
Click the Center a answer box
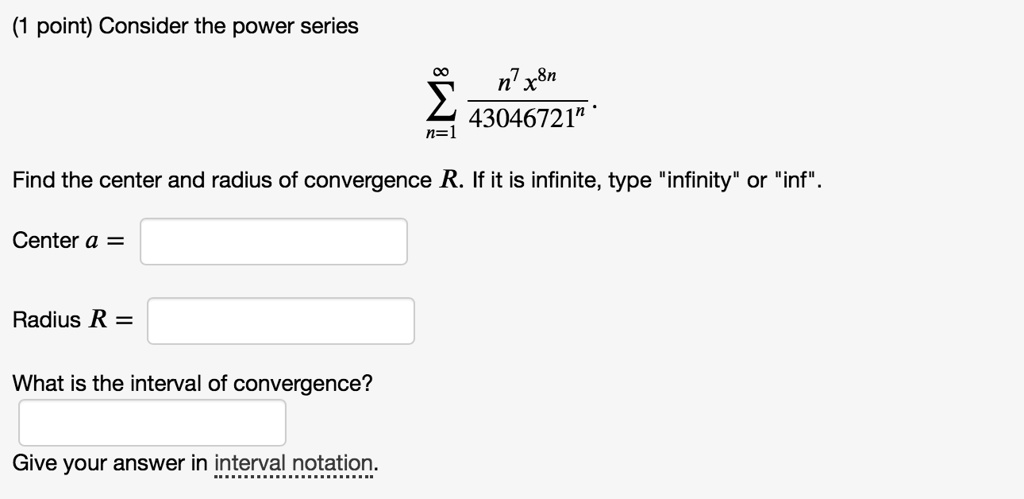[273, 241]
